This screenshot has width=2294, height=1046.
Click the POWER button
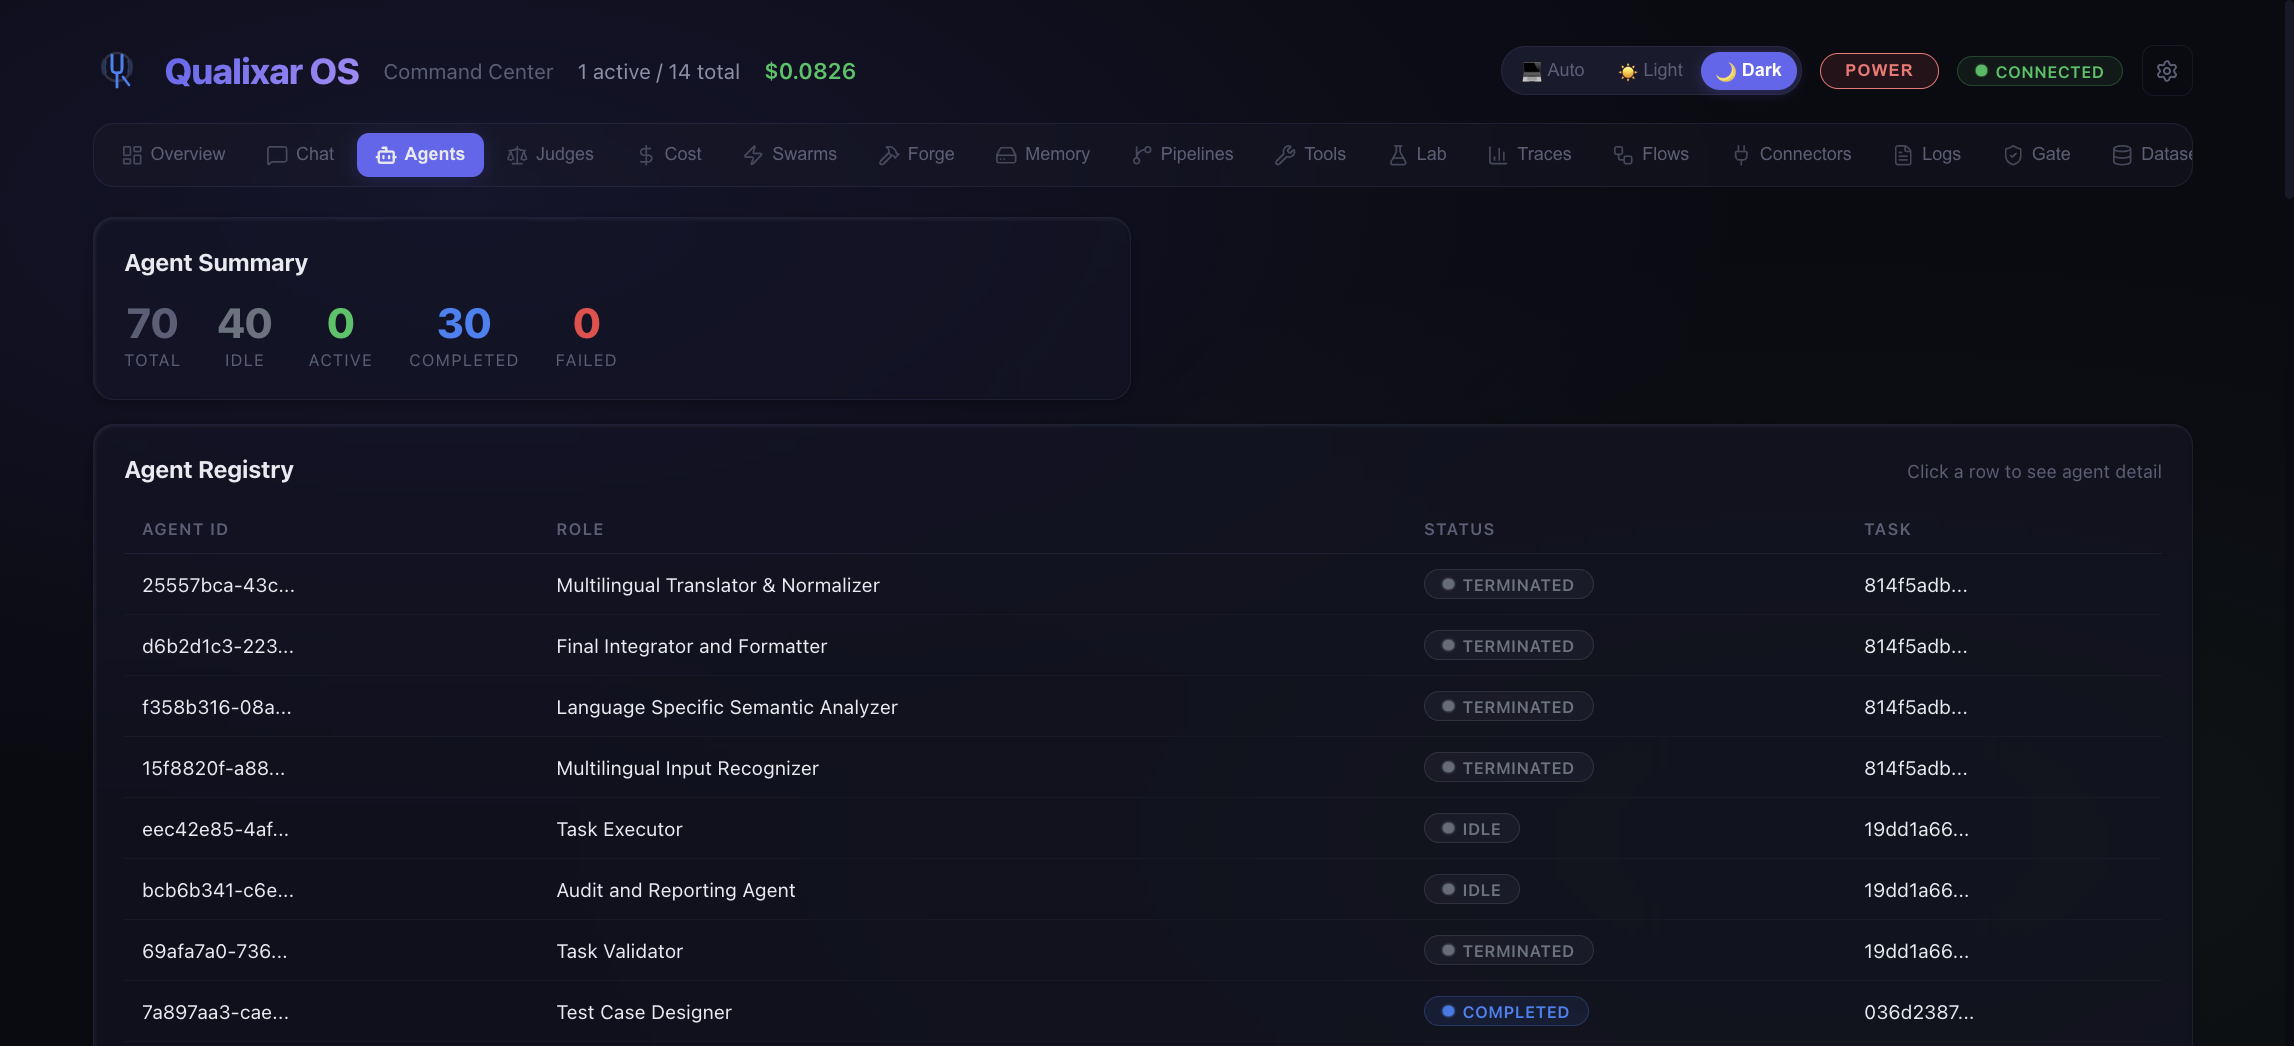[x=1879, y=71]
